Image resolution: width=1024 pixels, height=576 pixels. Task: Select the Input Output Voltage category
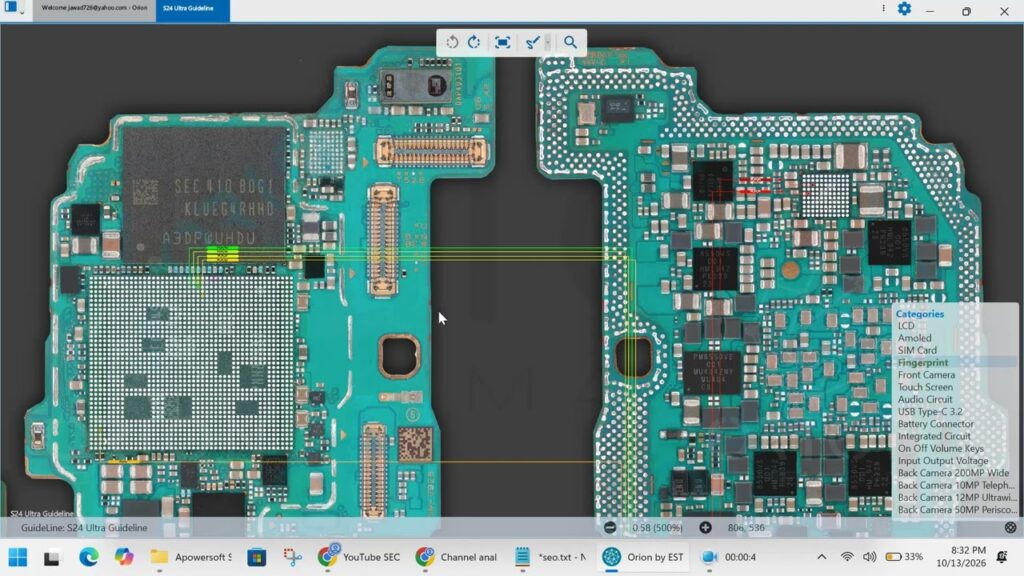point(942,460)
